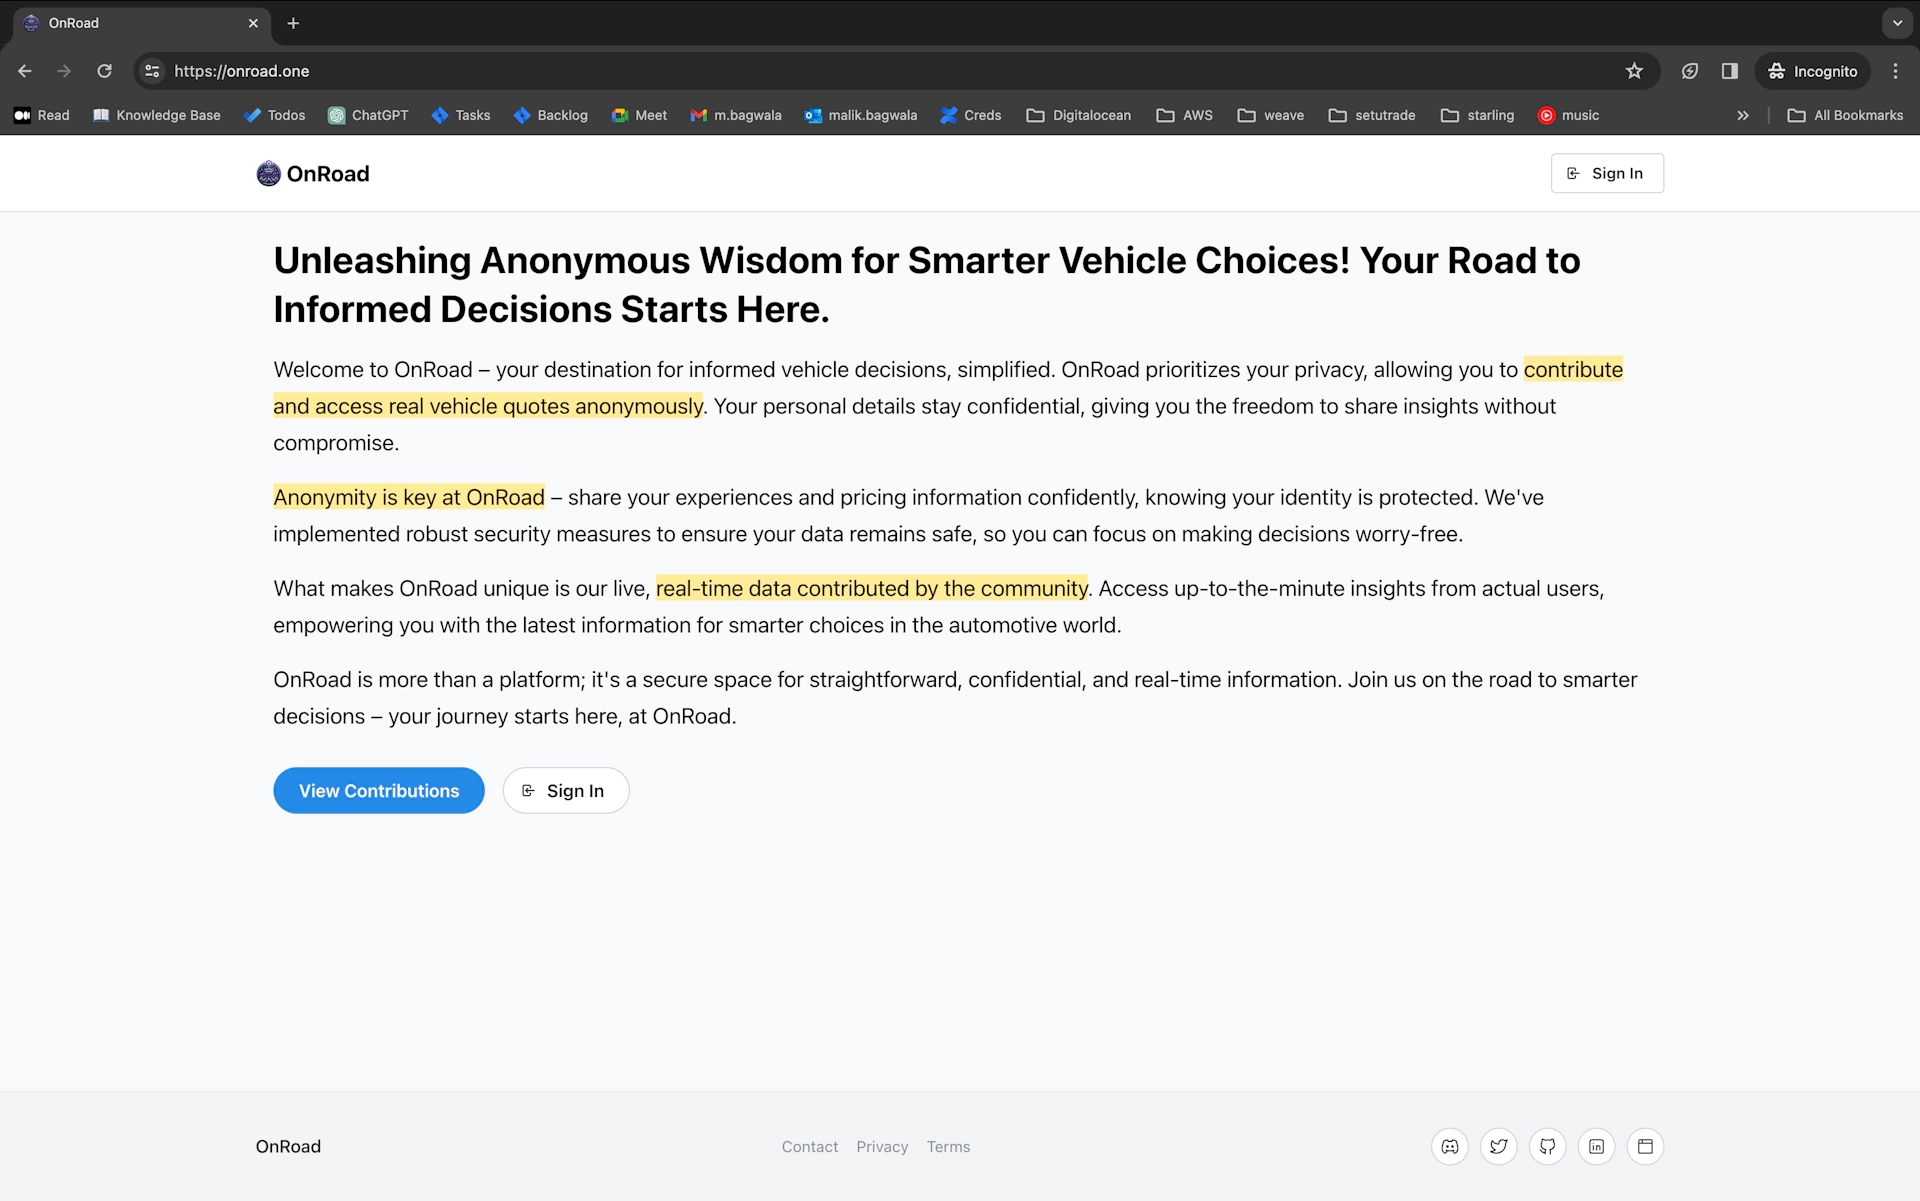Image resolution: width=1920 pixels, height=1201 pixels.
Task: Select the ChatGPT bookmark item
Action: (x=367, y=115)
